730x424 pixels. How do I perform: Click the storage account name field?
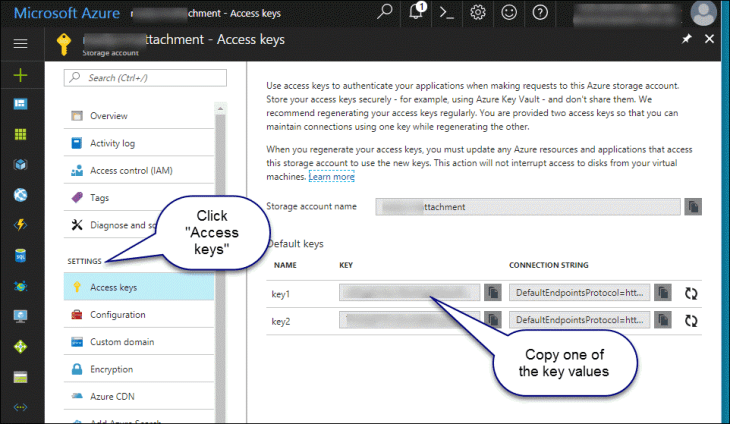click(x=528, y=207)
